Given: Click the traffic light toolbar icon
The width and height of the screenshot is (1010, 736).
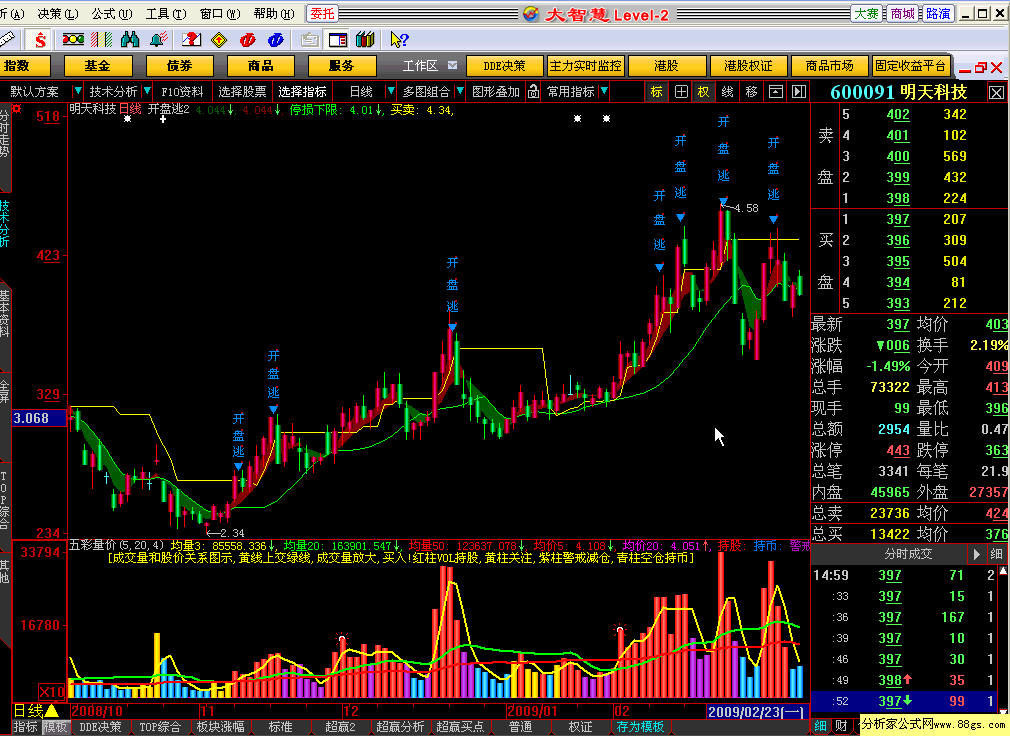Looking at the screenshot, I should (73, 40).
